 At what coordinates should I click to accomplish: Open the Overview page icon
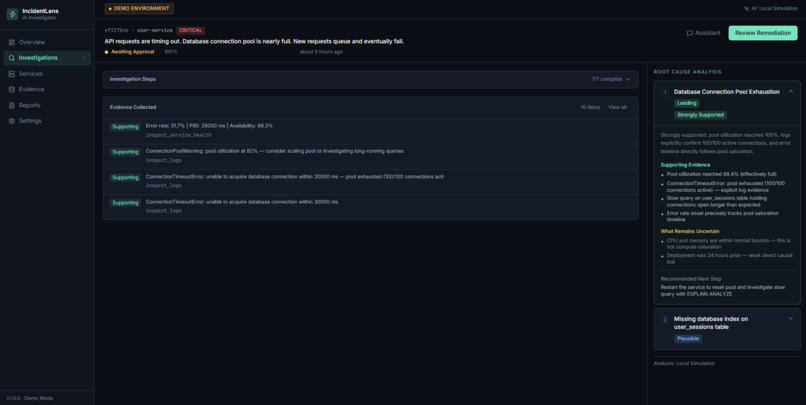click(11, 42)
